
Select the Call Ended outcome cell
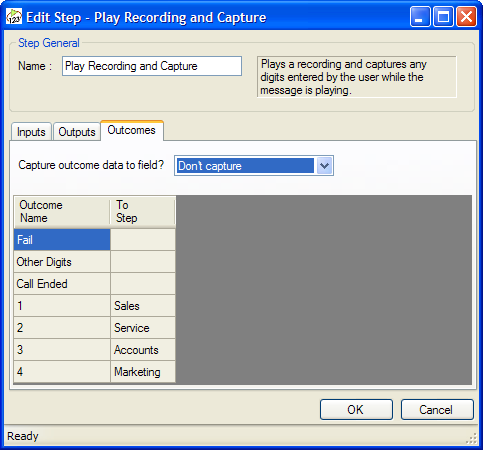(x=62, y=284)
